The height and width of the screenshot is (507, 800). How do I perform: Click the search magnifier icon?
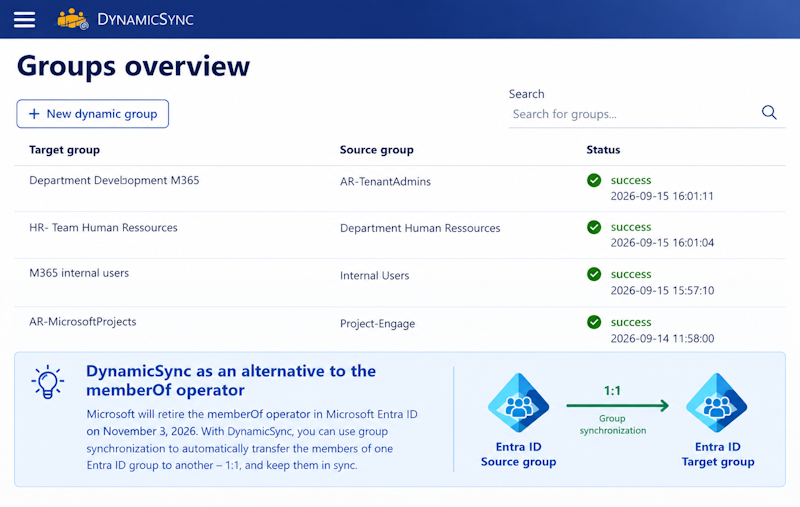[x=769, y=112]
